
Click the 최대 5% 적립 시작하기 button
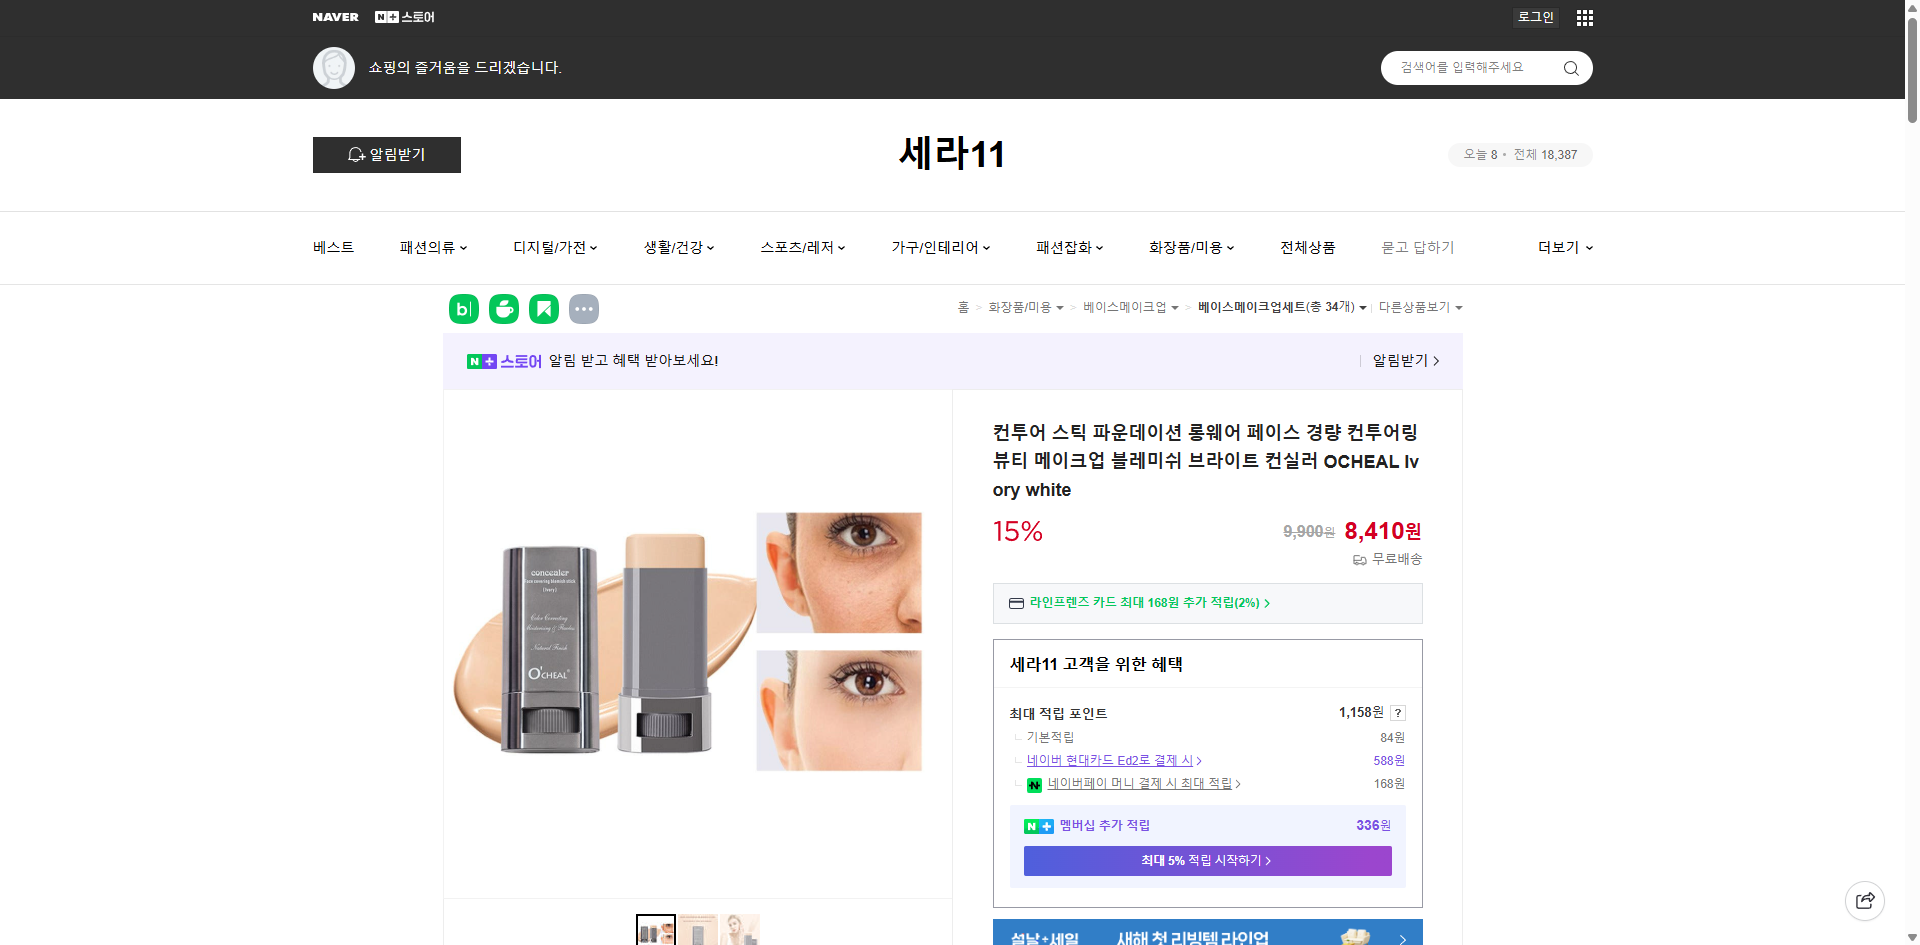click(1206, 860)
